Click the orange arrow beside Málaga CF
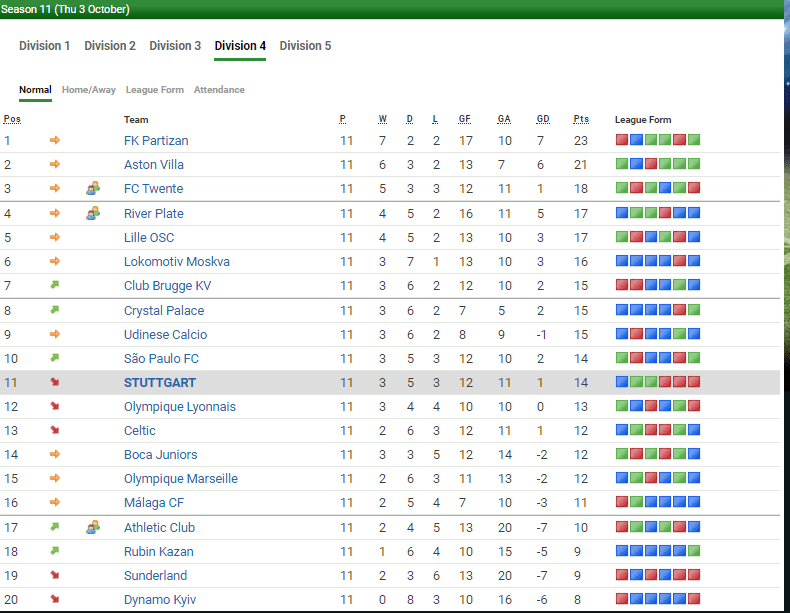The height and width of the screenshot is (613, 790). [x=55, y=503]
